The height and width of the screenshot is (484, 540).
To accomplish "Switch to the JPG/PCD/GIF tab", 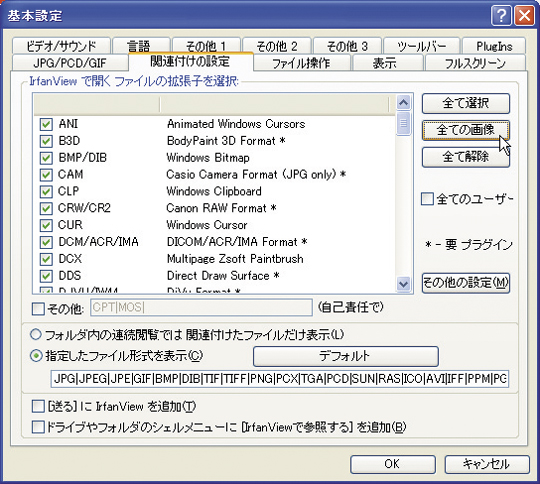I will click(x=70, y=63).
